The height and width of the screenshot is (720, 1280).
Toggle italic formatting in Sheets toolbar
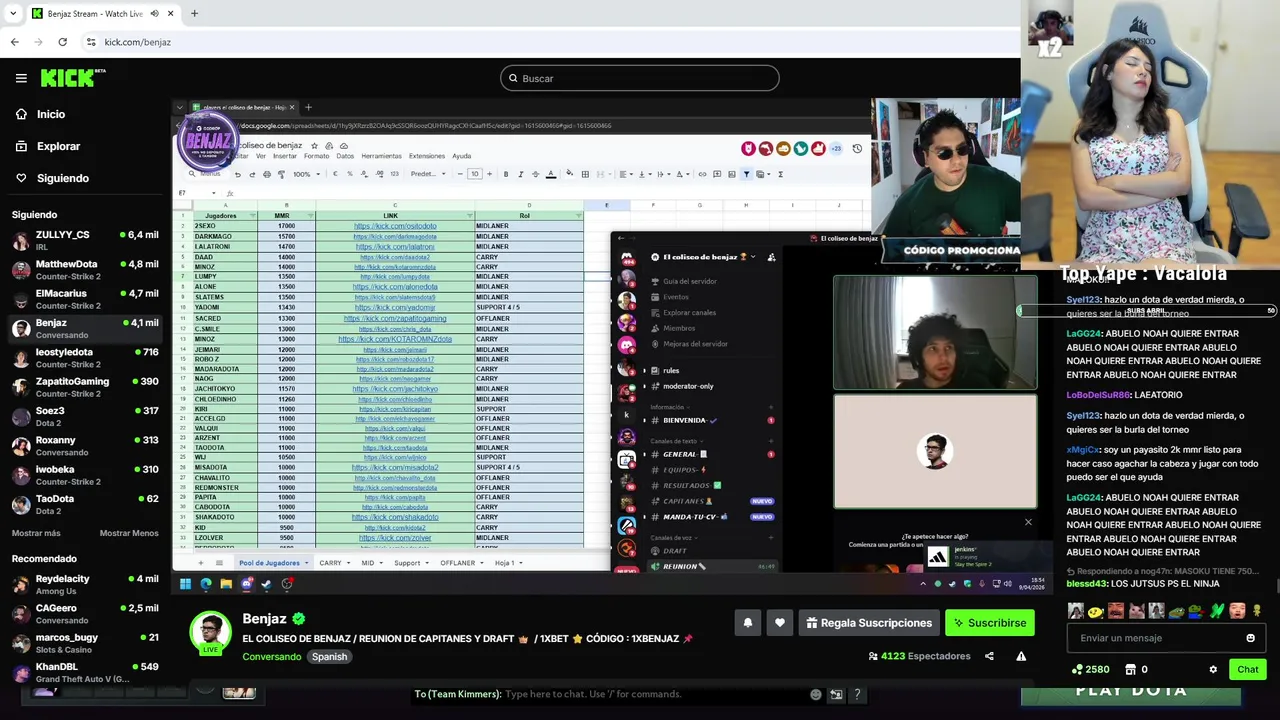point(520,174)
